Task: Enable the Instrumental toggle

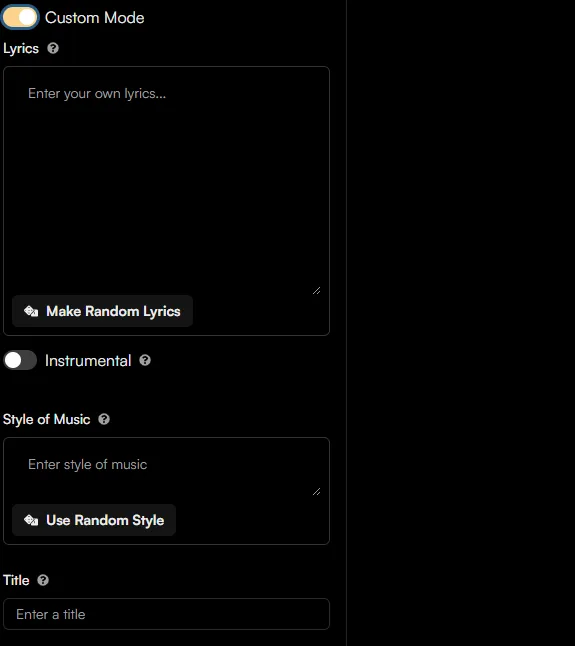Action: [20, 360]
